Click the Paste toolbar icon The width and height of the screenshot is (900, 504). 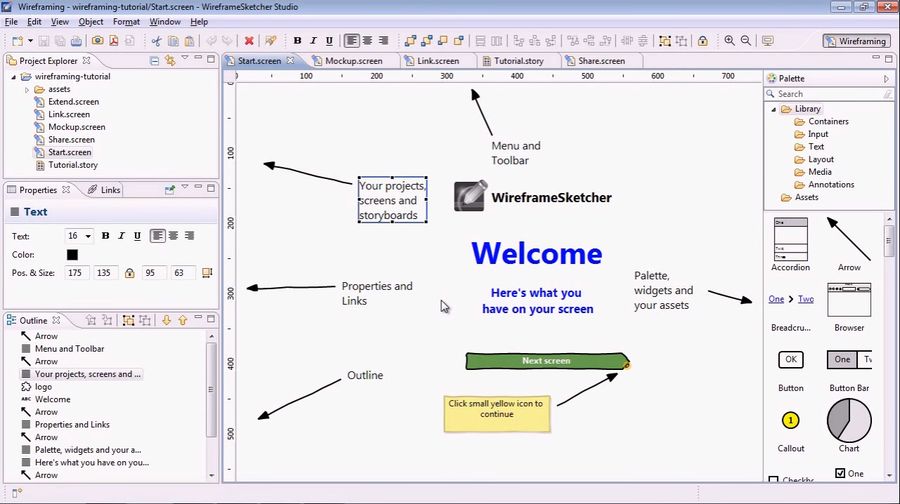[189, 41]
